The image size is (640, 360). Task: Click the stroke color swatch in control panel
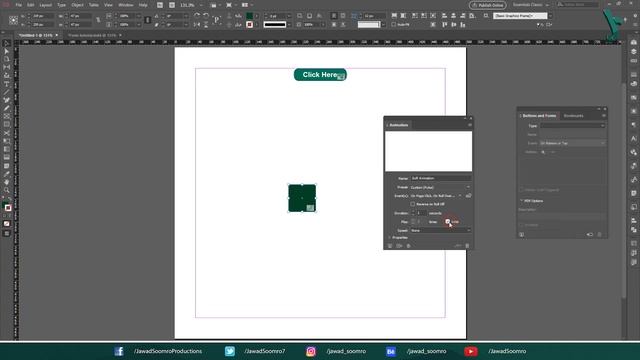point(249,25)
